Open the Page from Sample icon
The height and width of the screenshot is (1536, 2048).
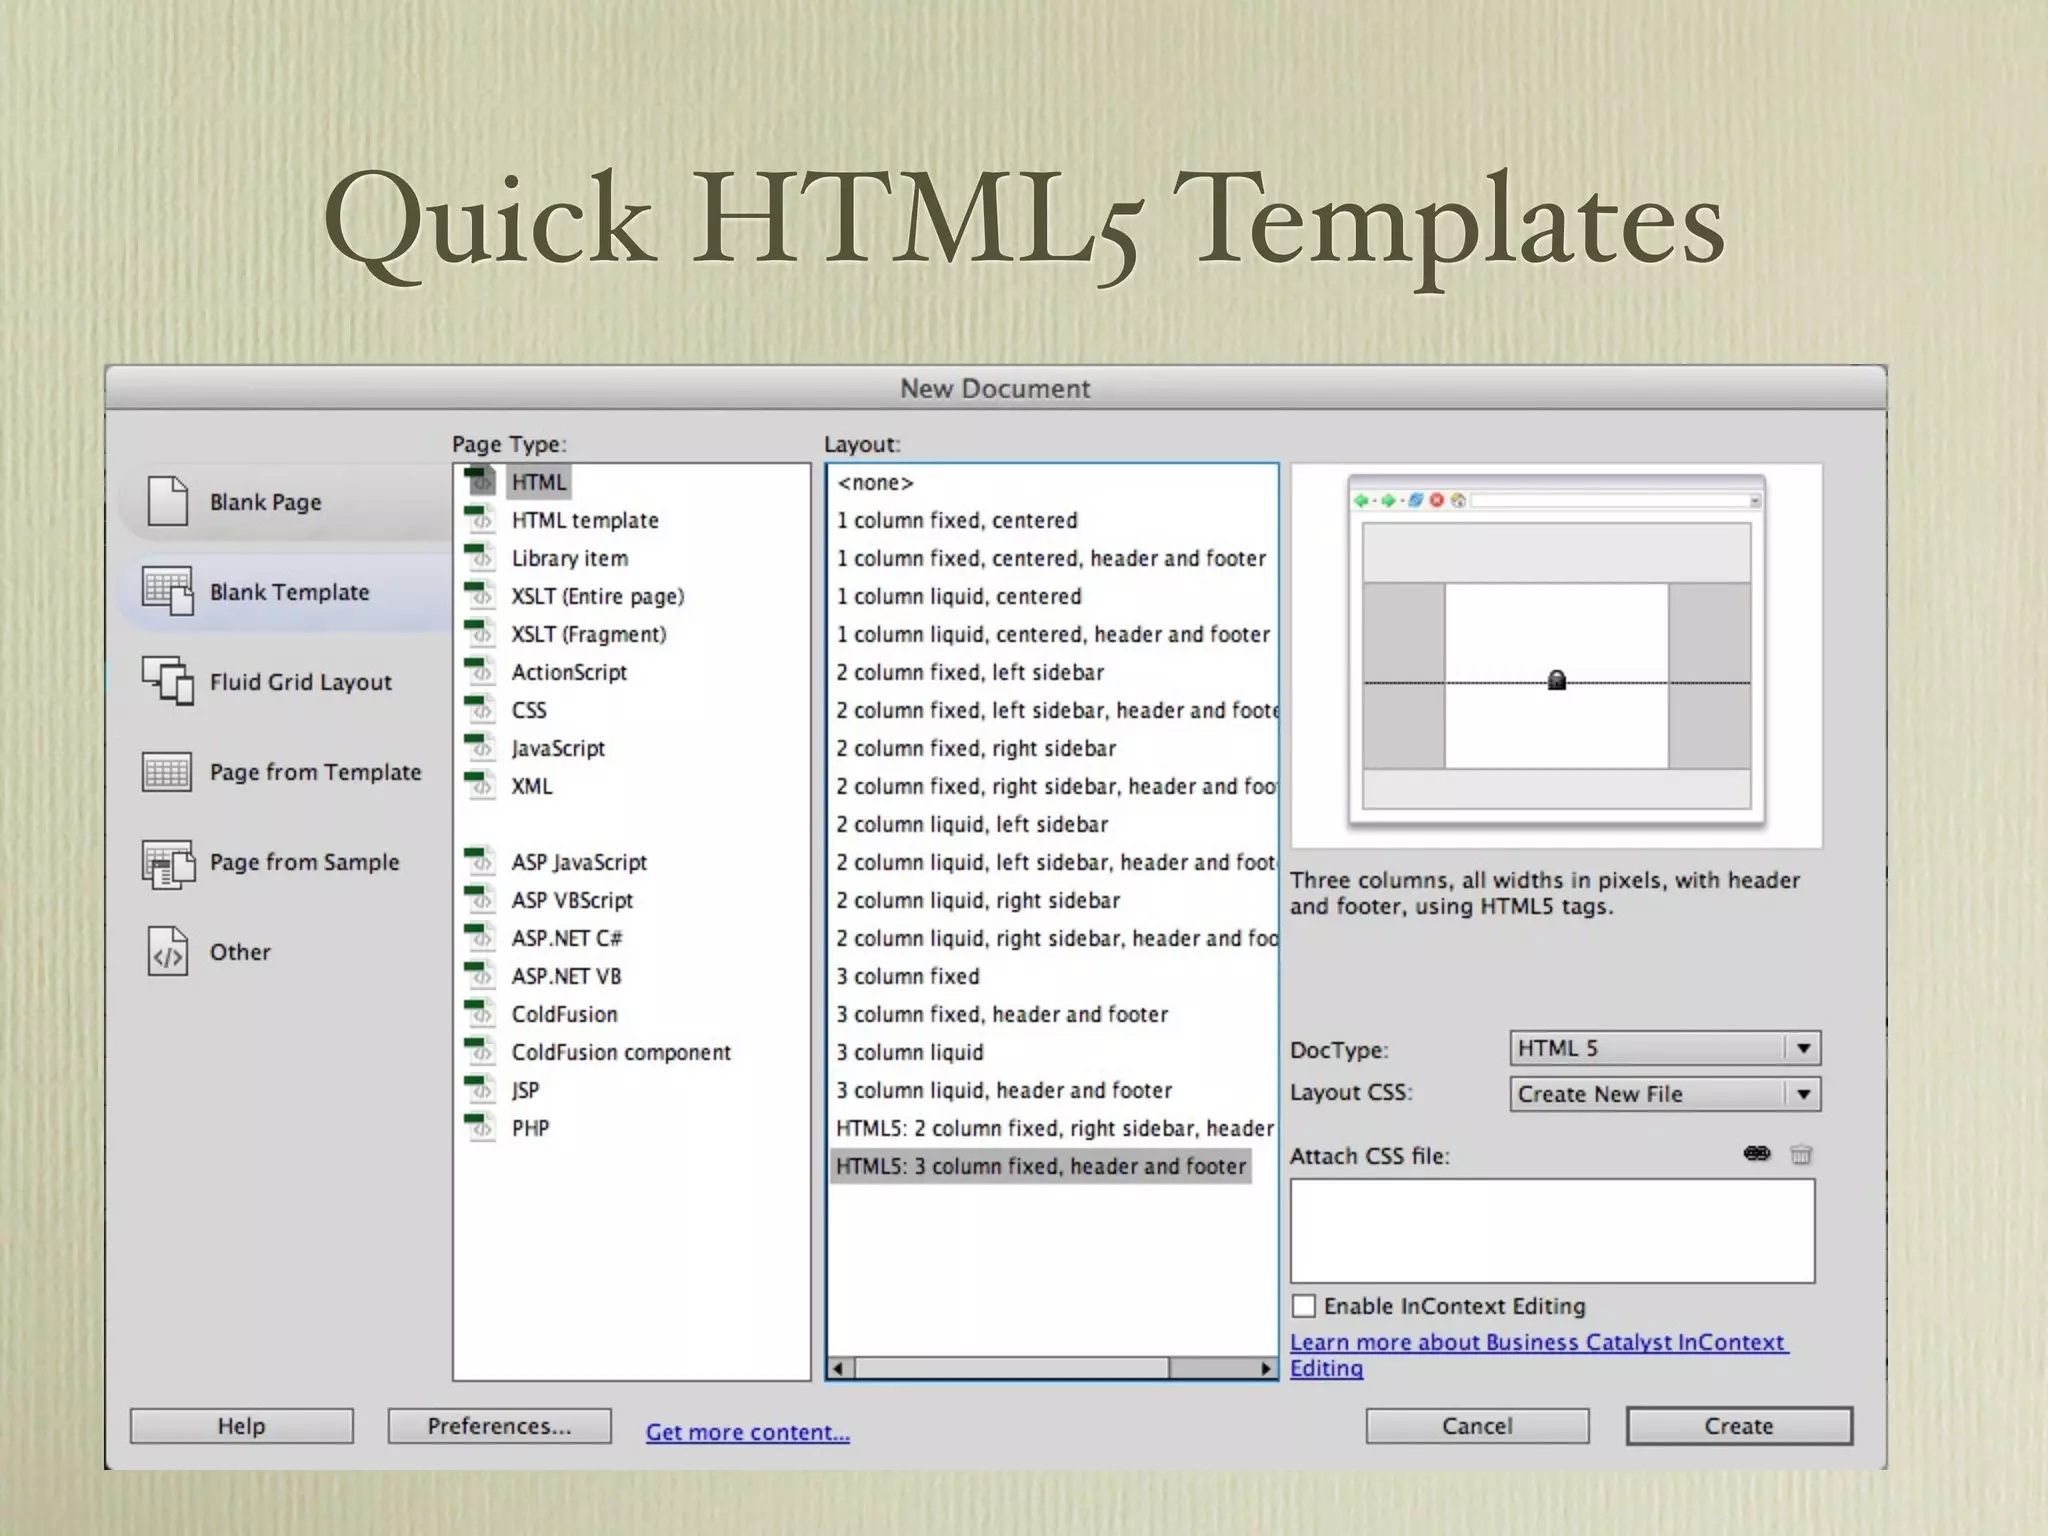tap(168, 863)
